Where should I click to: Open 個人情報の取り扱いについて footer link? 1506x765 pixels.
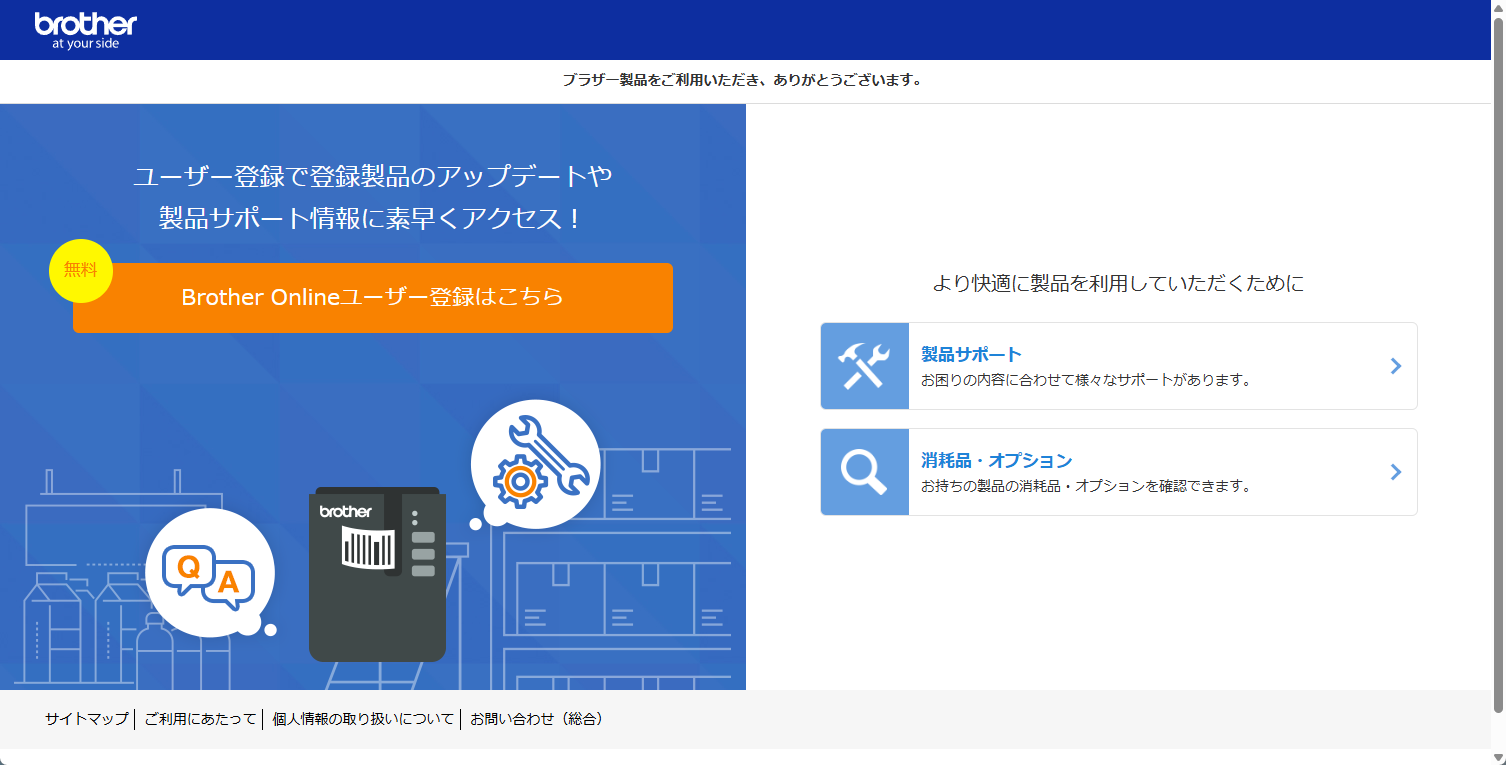[363, 719]
